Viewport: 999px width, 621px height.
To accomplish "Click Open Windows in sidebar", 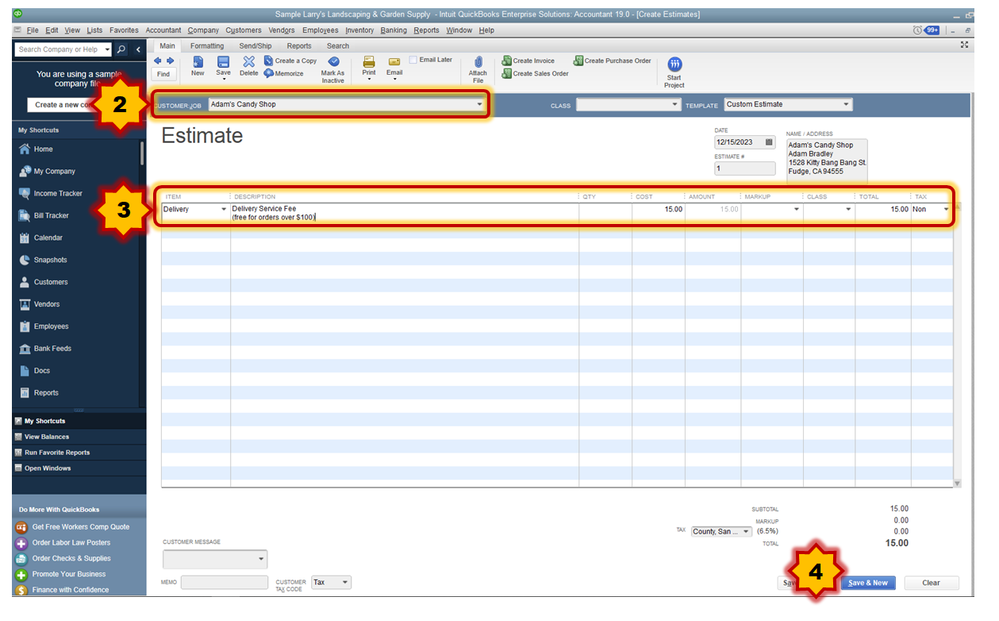I will 47,469.
